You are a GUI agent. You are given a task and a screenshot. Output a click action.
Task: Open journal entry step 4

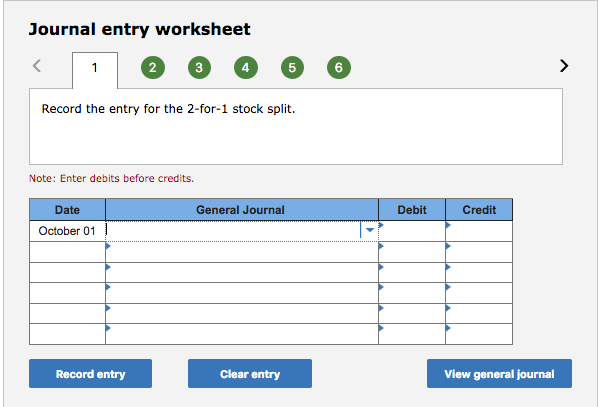pyautogui.click(x=246, y=68)
